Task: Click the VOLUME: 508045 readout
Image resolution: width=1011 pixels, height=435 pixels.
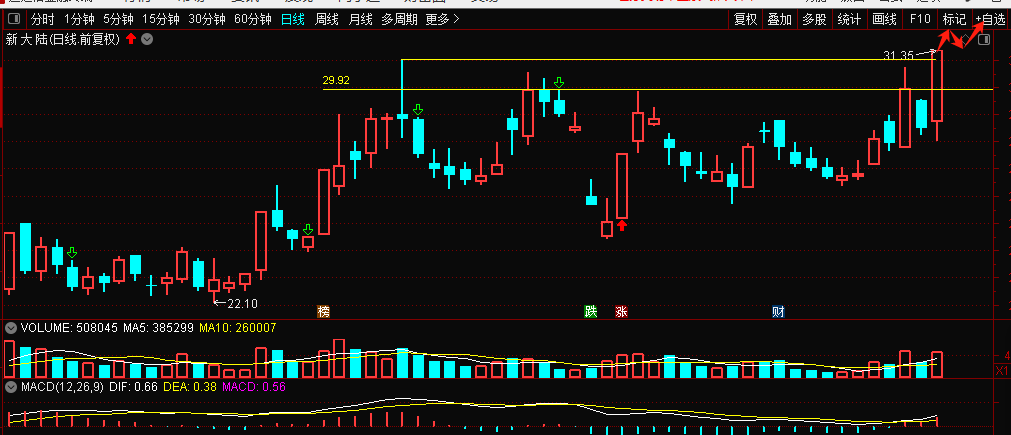Action: click(69, 328)
